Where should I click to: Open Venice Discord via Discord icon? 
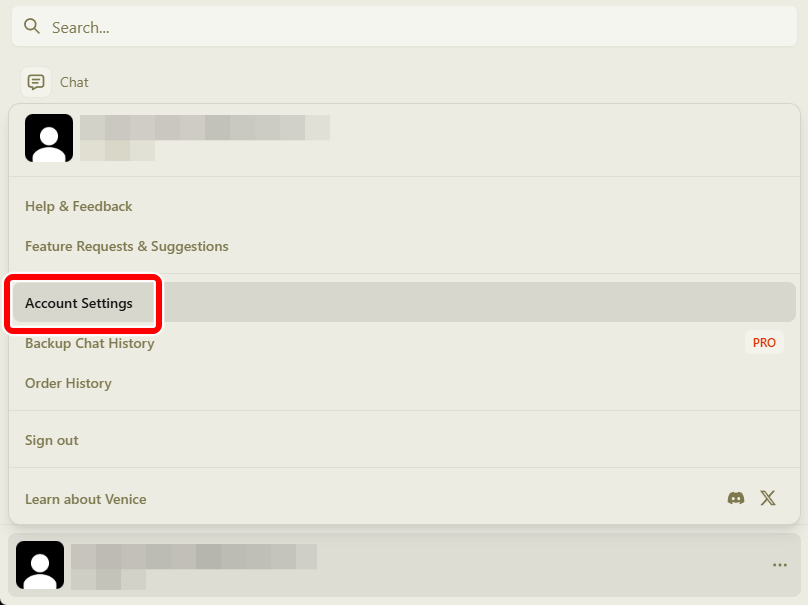(736, 498)
